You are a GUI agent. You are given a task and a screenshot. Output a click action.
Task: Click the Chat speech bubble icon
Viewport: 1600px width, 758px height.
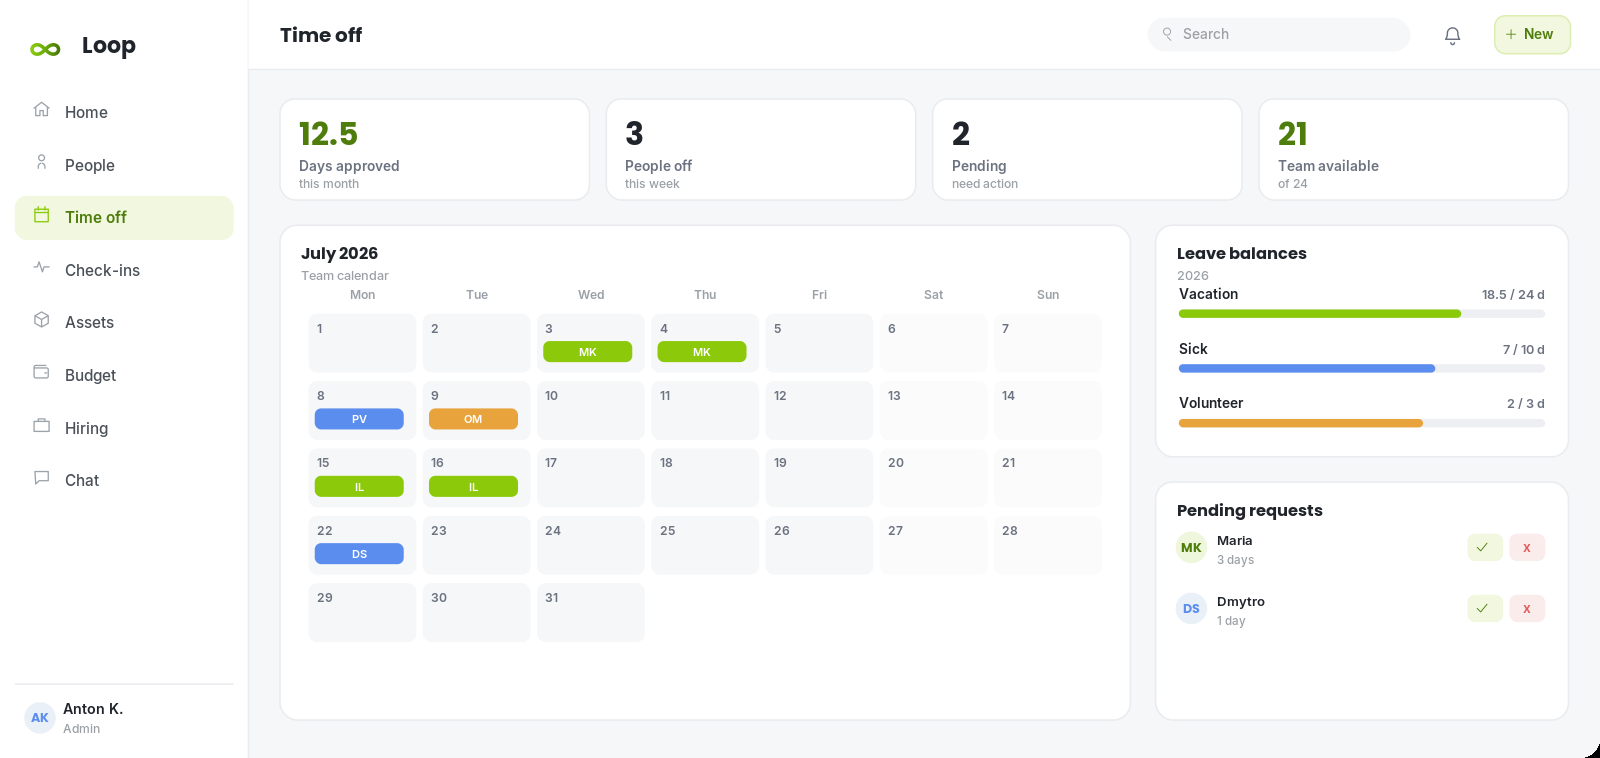41,478
